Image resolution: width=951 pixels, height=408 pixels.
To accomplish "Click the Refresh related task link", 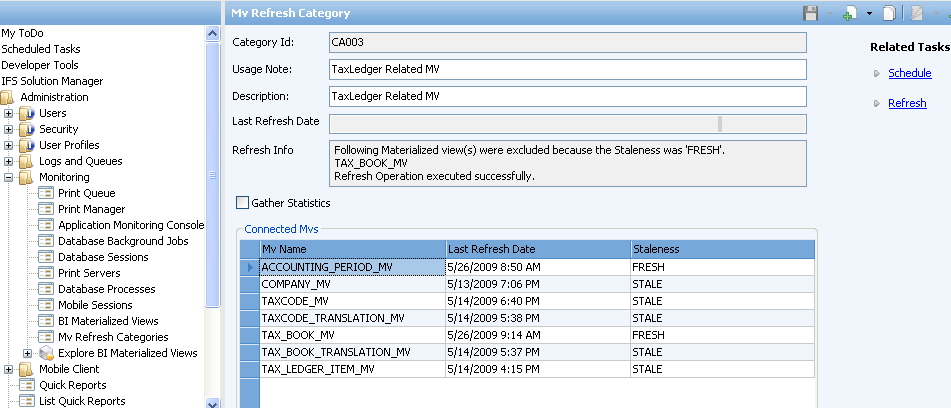I will coord(907,103).
